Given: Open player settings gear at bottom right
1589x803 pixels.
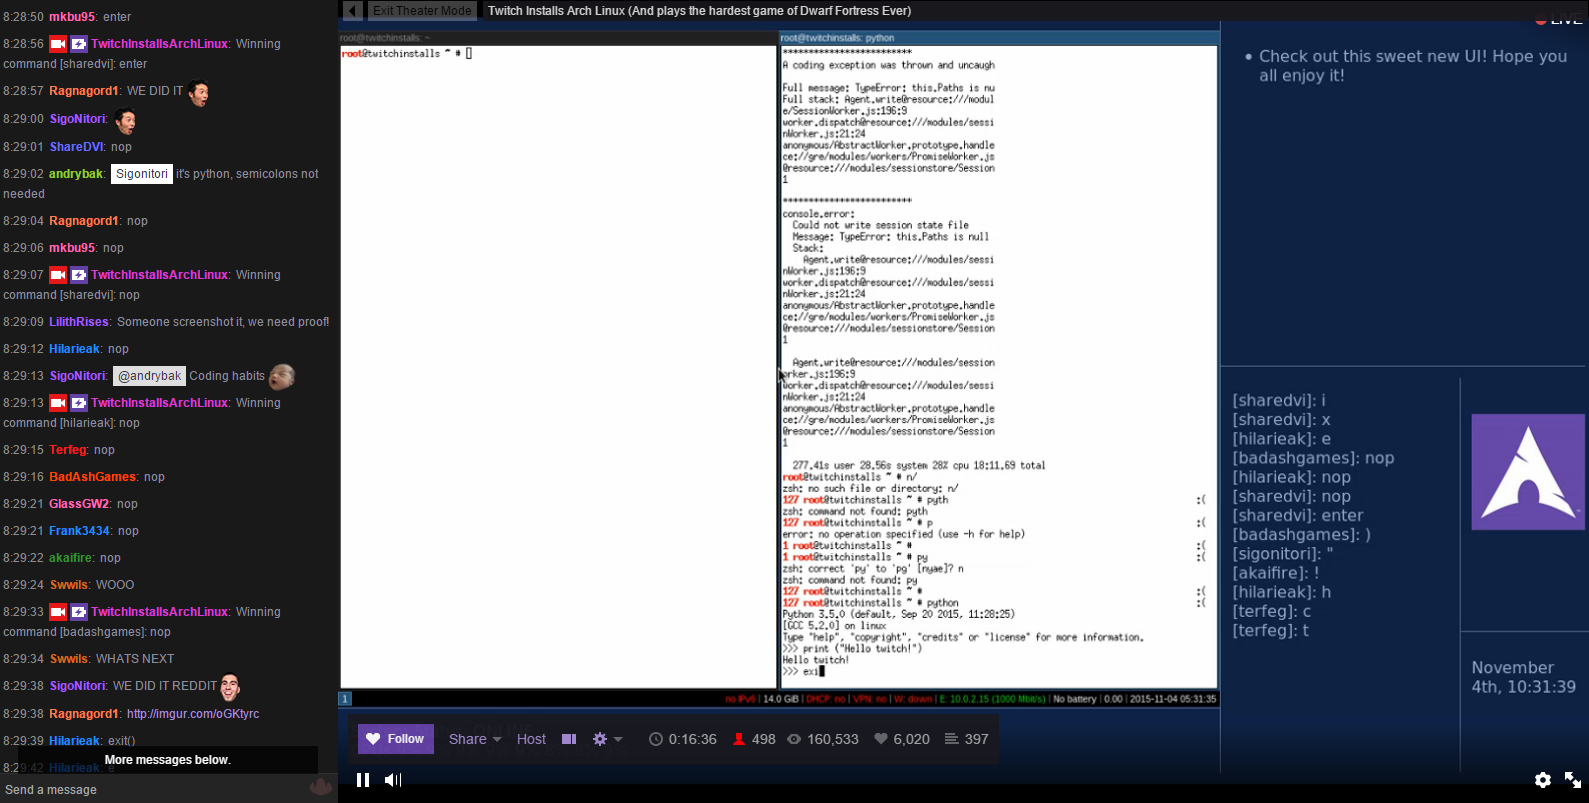Looking at the screenshot, I should [1543, 780].
